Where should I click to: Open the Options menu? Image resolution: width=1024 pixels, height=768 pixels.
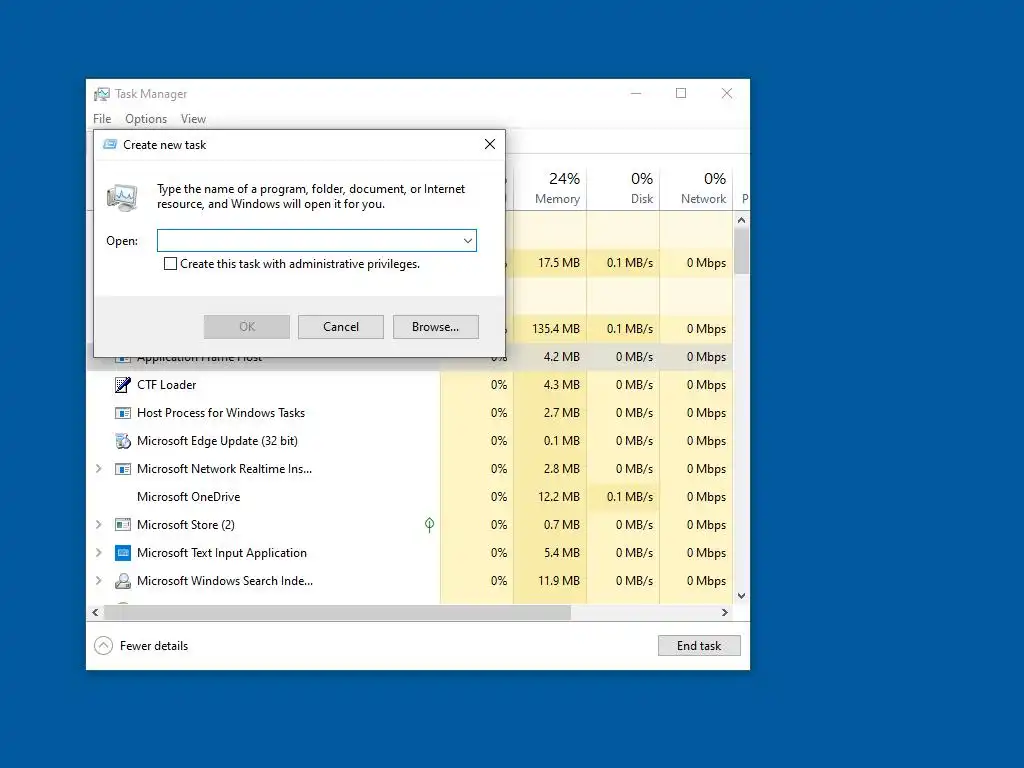(x=146, y=119)
